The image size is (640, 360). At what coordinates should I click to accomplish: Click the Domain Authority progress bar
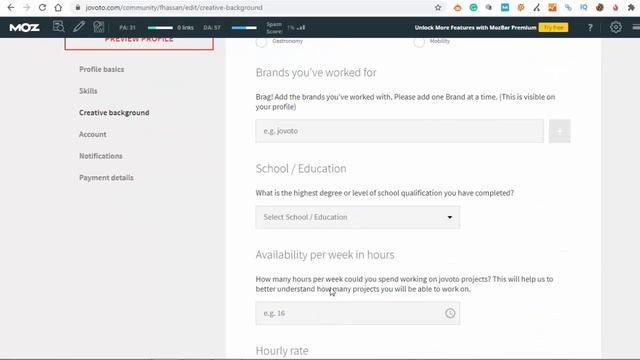pyautogui.click(x=244, y=28)
